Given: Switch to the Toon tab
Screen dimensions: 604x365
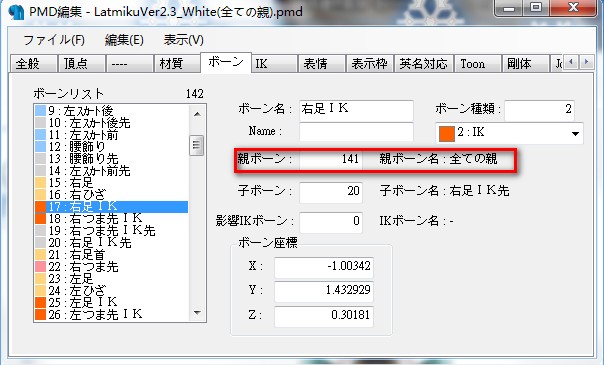Looking at the screenshot, I should (x=478, y=64).
